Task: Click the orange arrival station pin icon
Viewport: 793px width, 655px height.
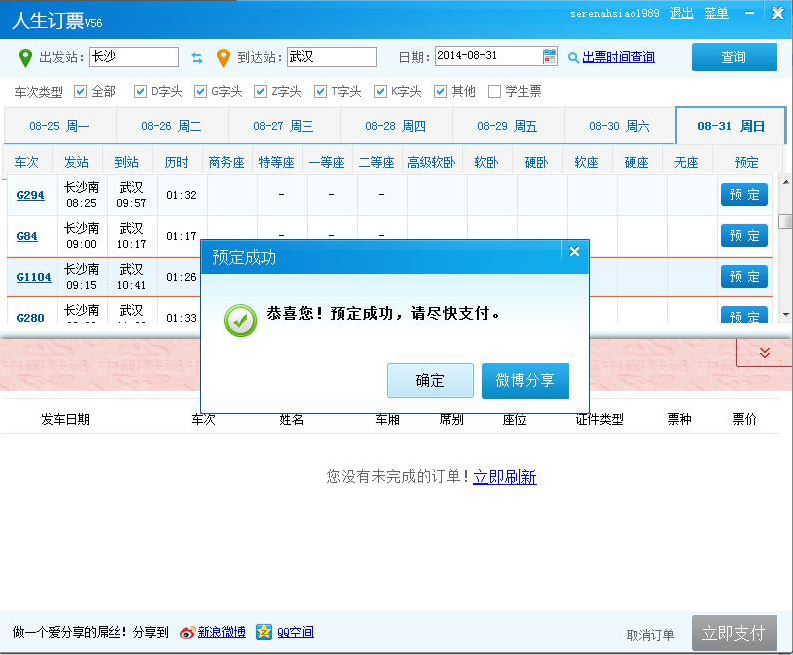Action: point(223,57)
